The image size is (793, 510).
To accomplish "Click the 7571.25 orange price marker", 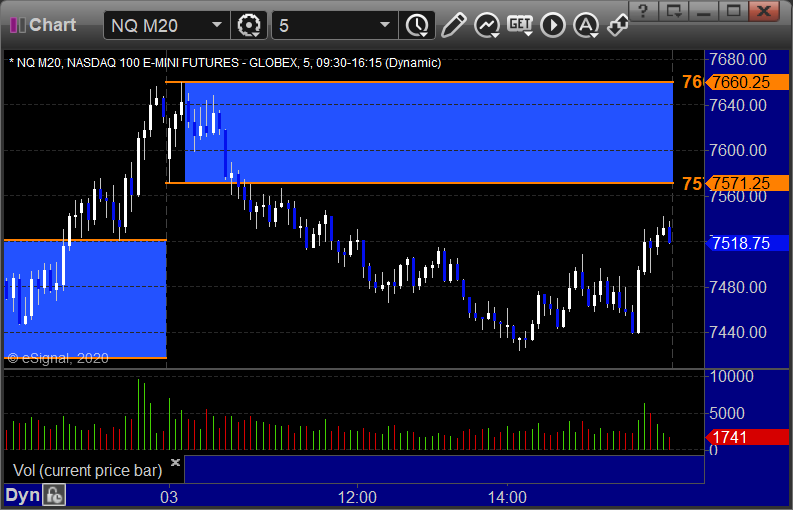I will point(746,183).
